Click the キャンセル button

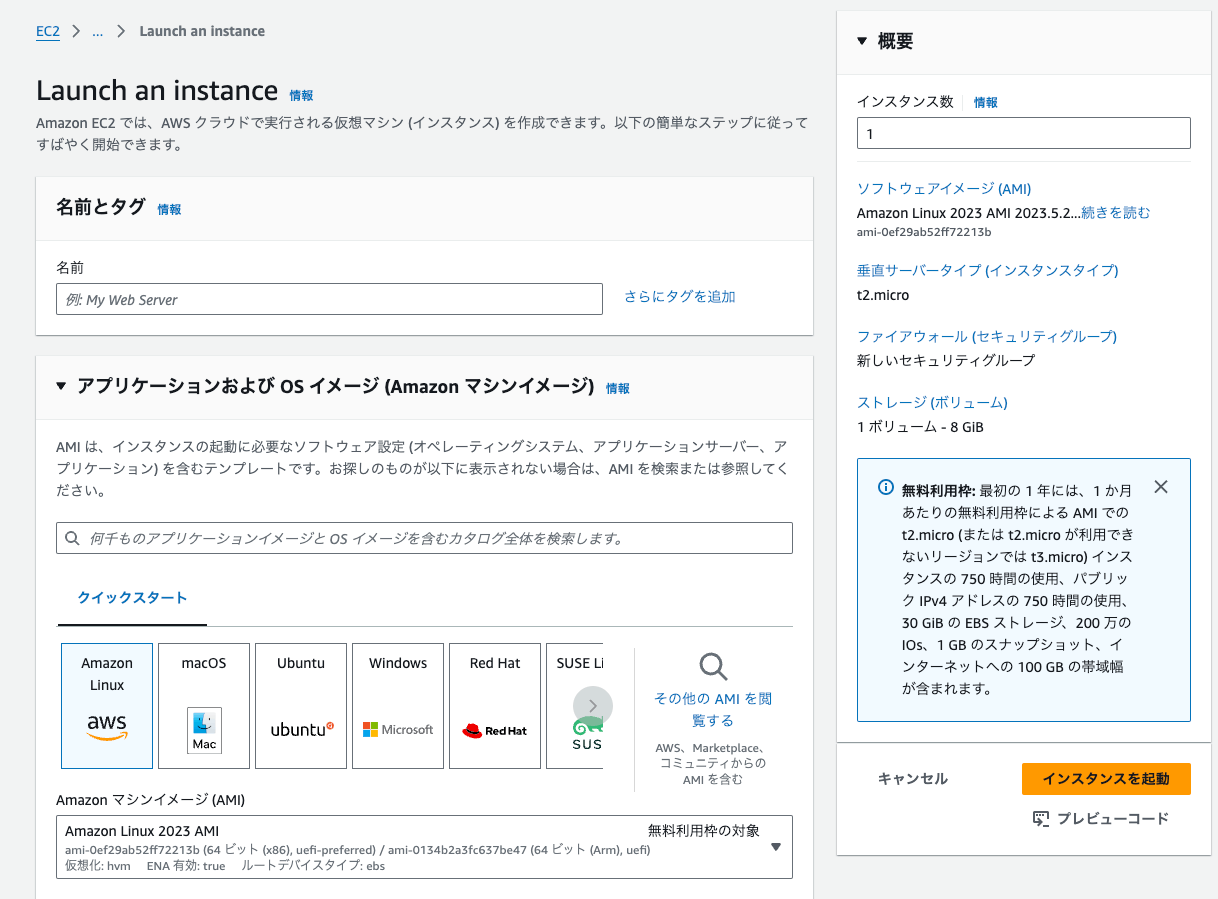(x=913, y=778)
